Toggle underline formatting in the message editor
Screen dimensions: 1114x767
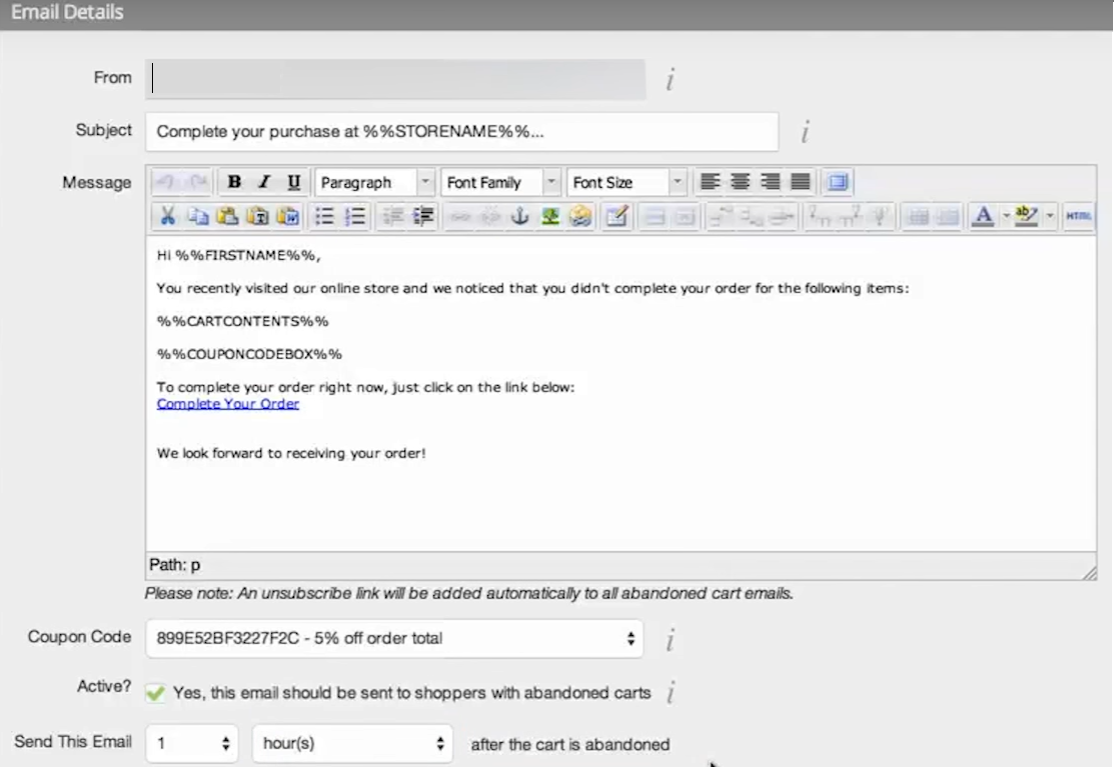pos(293,183)
